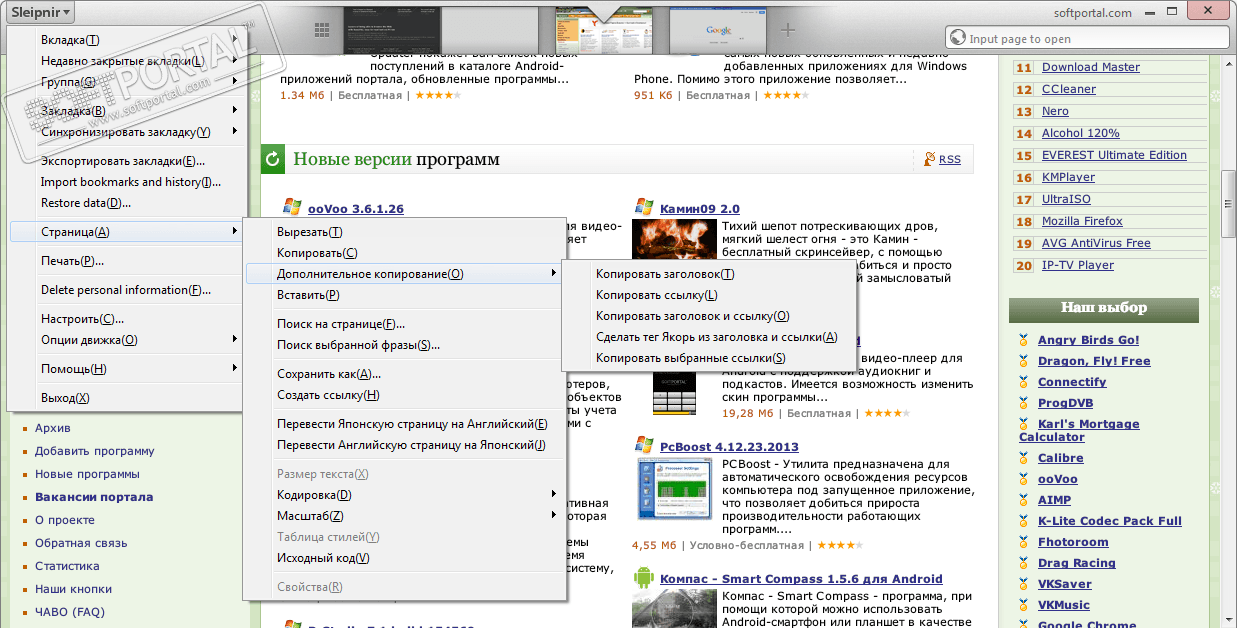Choose Import bookmarks and history
Image resolution: width=1237 pixels, height=628 pixels.
(x=126, y=182)
